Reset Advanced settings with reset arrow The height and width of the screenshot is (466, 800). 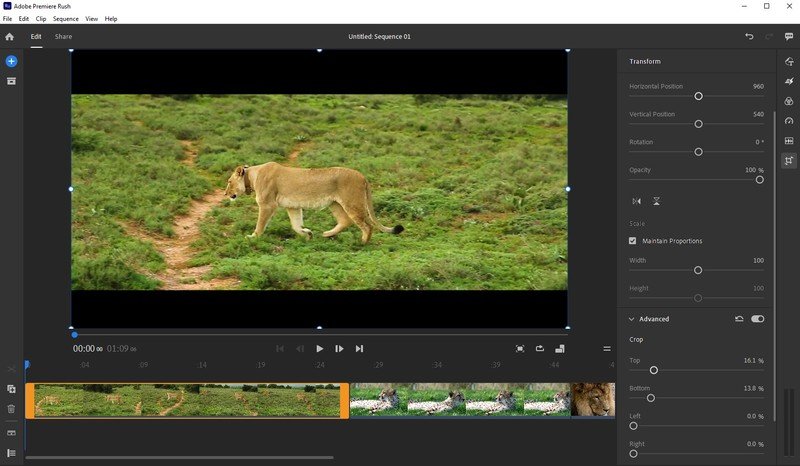(x=738, y=319)
